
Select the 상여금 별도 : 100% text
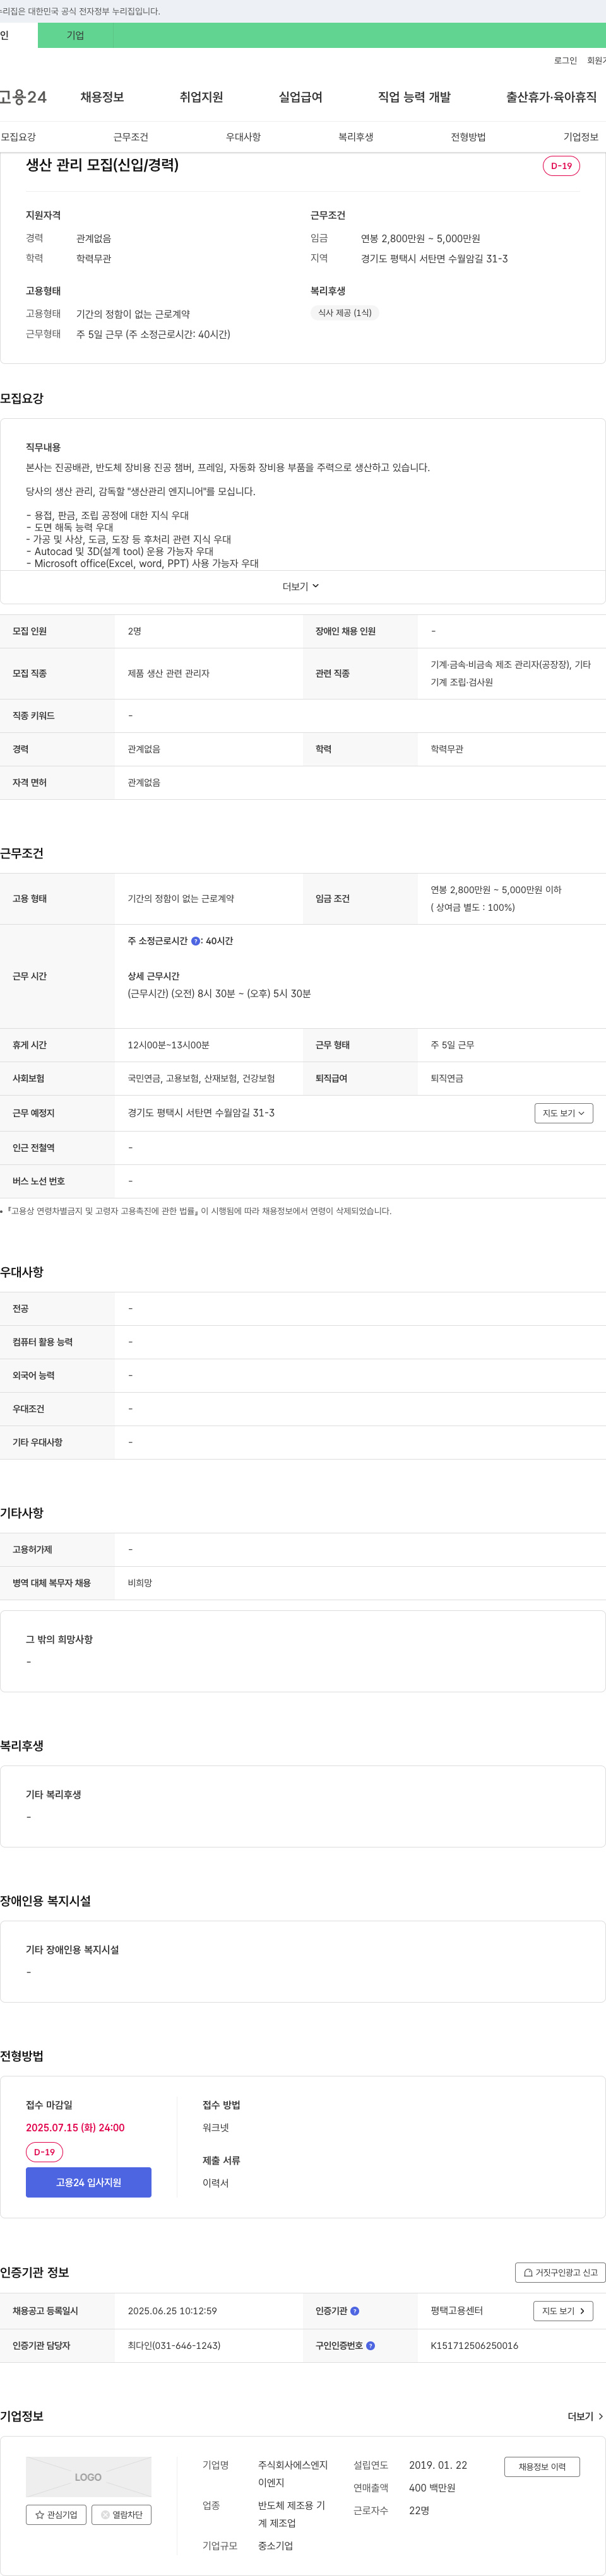(x=473, y=908)
